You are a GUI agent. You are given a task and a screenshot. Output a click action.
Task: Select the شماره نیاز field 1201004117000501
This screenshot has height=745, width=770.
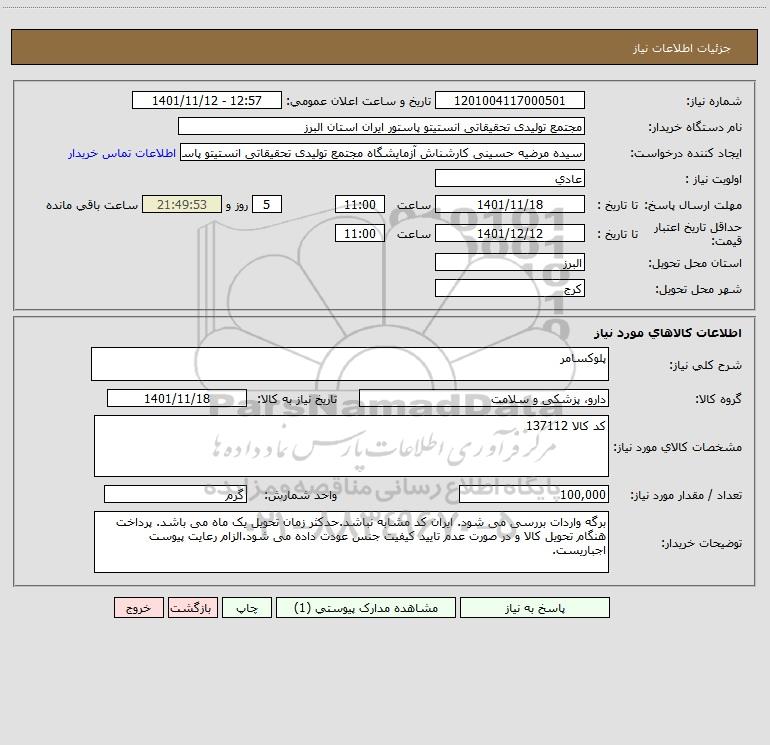510,100
